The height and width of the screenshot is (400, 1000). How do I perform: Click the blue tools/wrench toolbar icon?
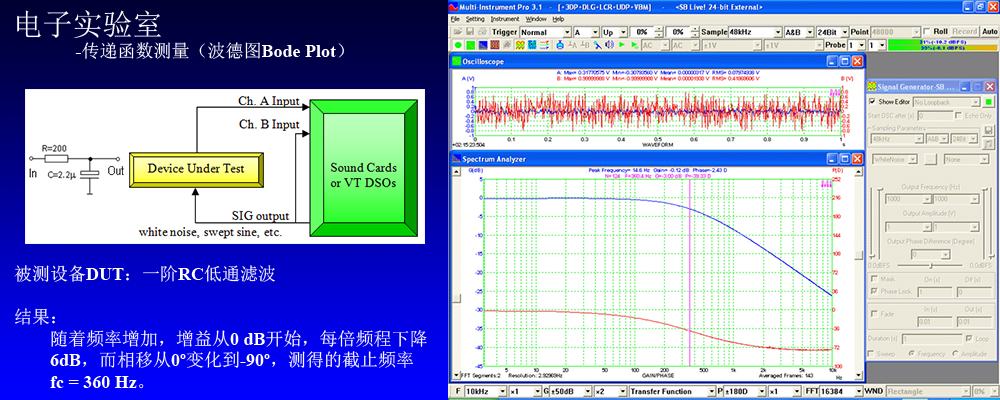click(598, 45)
